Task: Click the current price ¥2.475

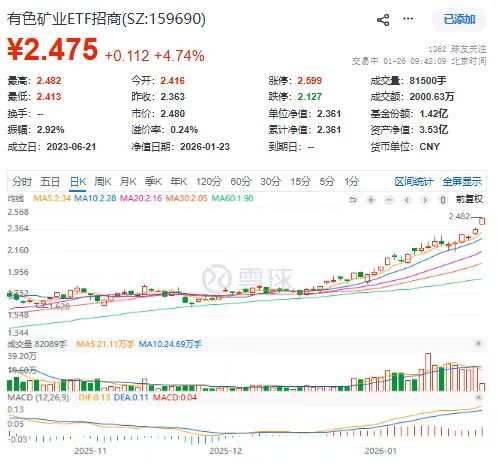Action: (53, 50)
